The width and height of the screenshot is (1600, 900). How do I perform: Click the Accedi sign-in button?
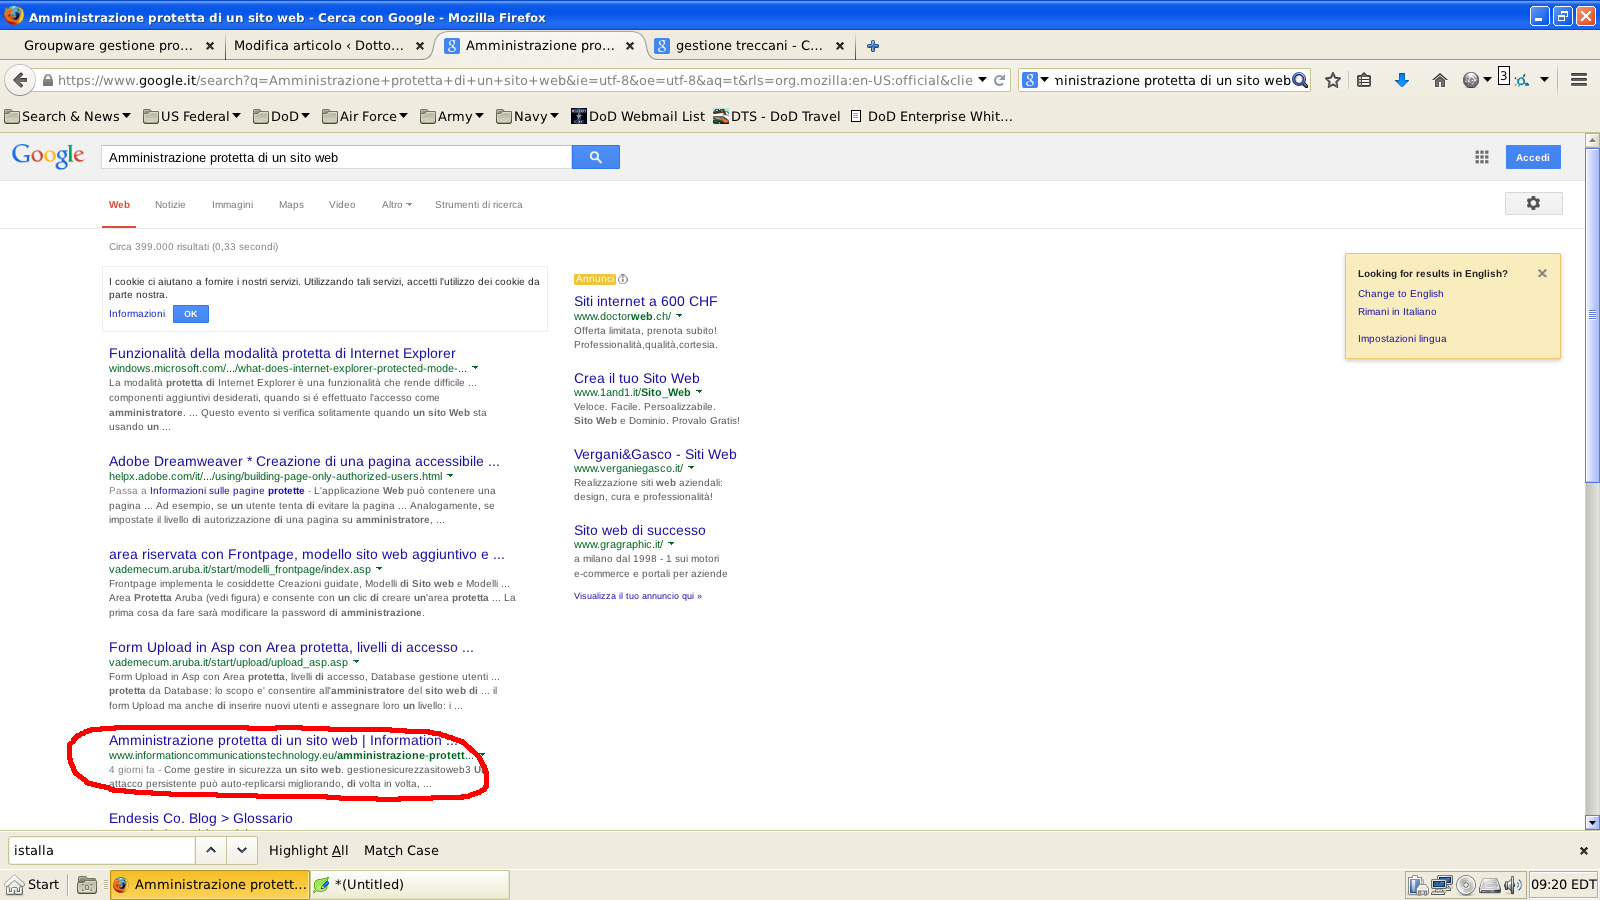(1533, 157)
